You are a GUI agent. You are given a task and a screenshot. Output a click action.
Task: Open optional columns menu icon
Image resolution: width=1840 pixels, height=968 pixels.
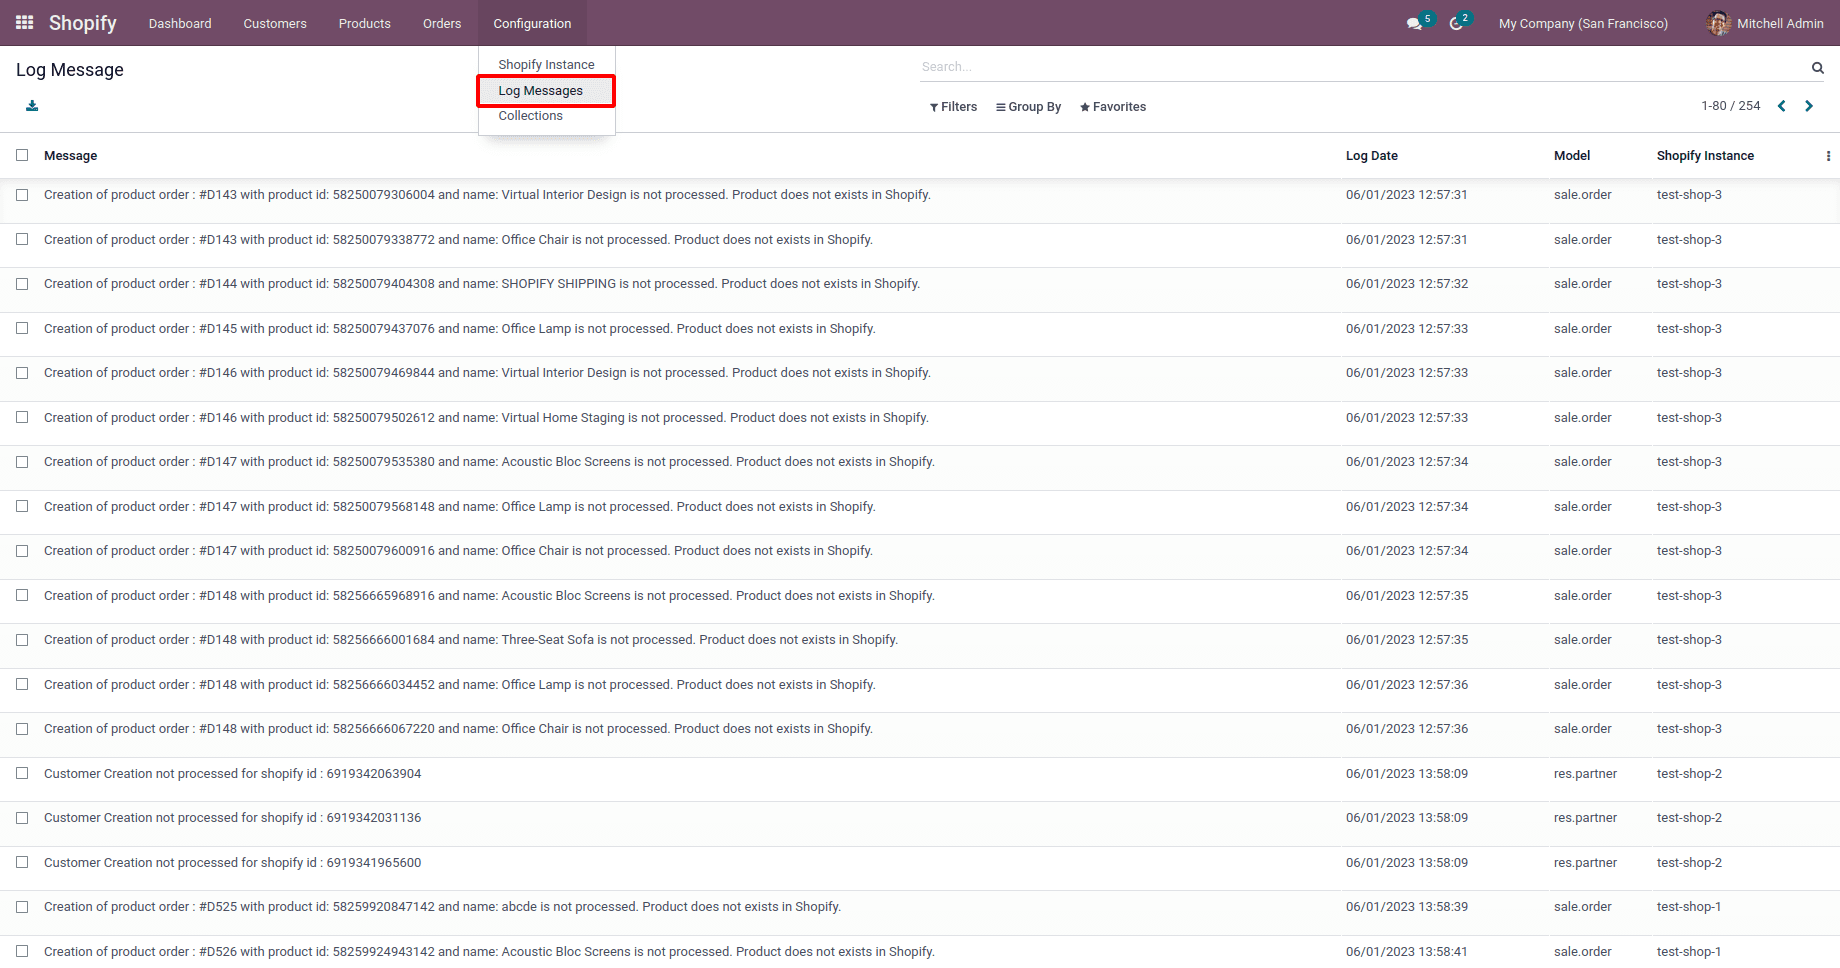1828,156
